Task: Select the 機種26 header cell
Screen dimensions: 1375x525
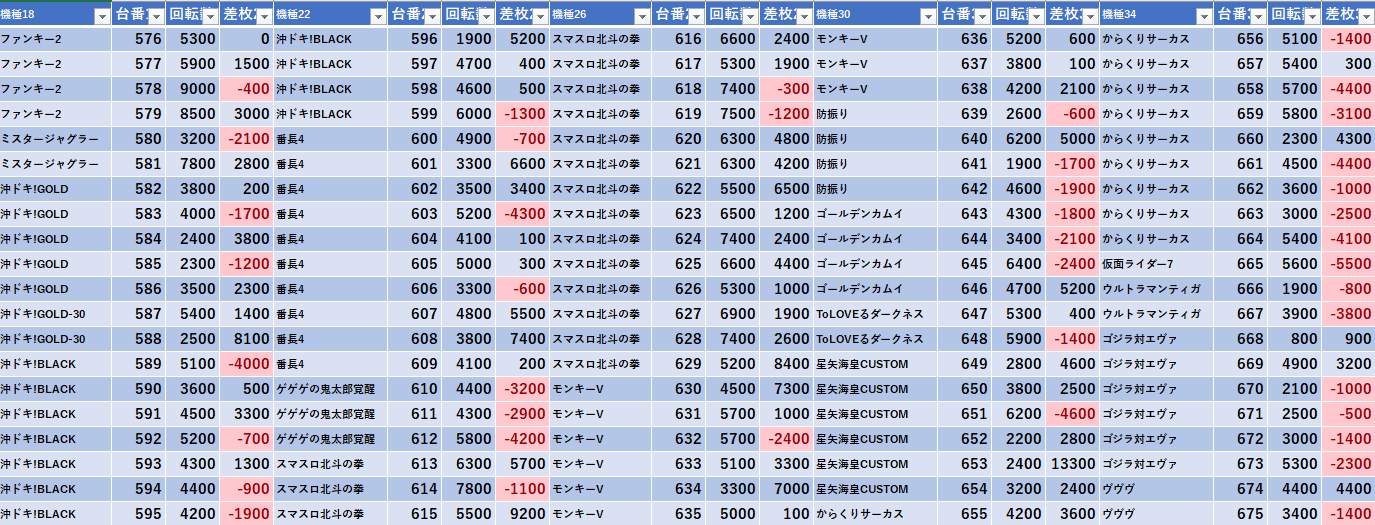Action: click(x=600, y=15)
